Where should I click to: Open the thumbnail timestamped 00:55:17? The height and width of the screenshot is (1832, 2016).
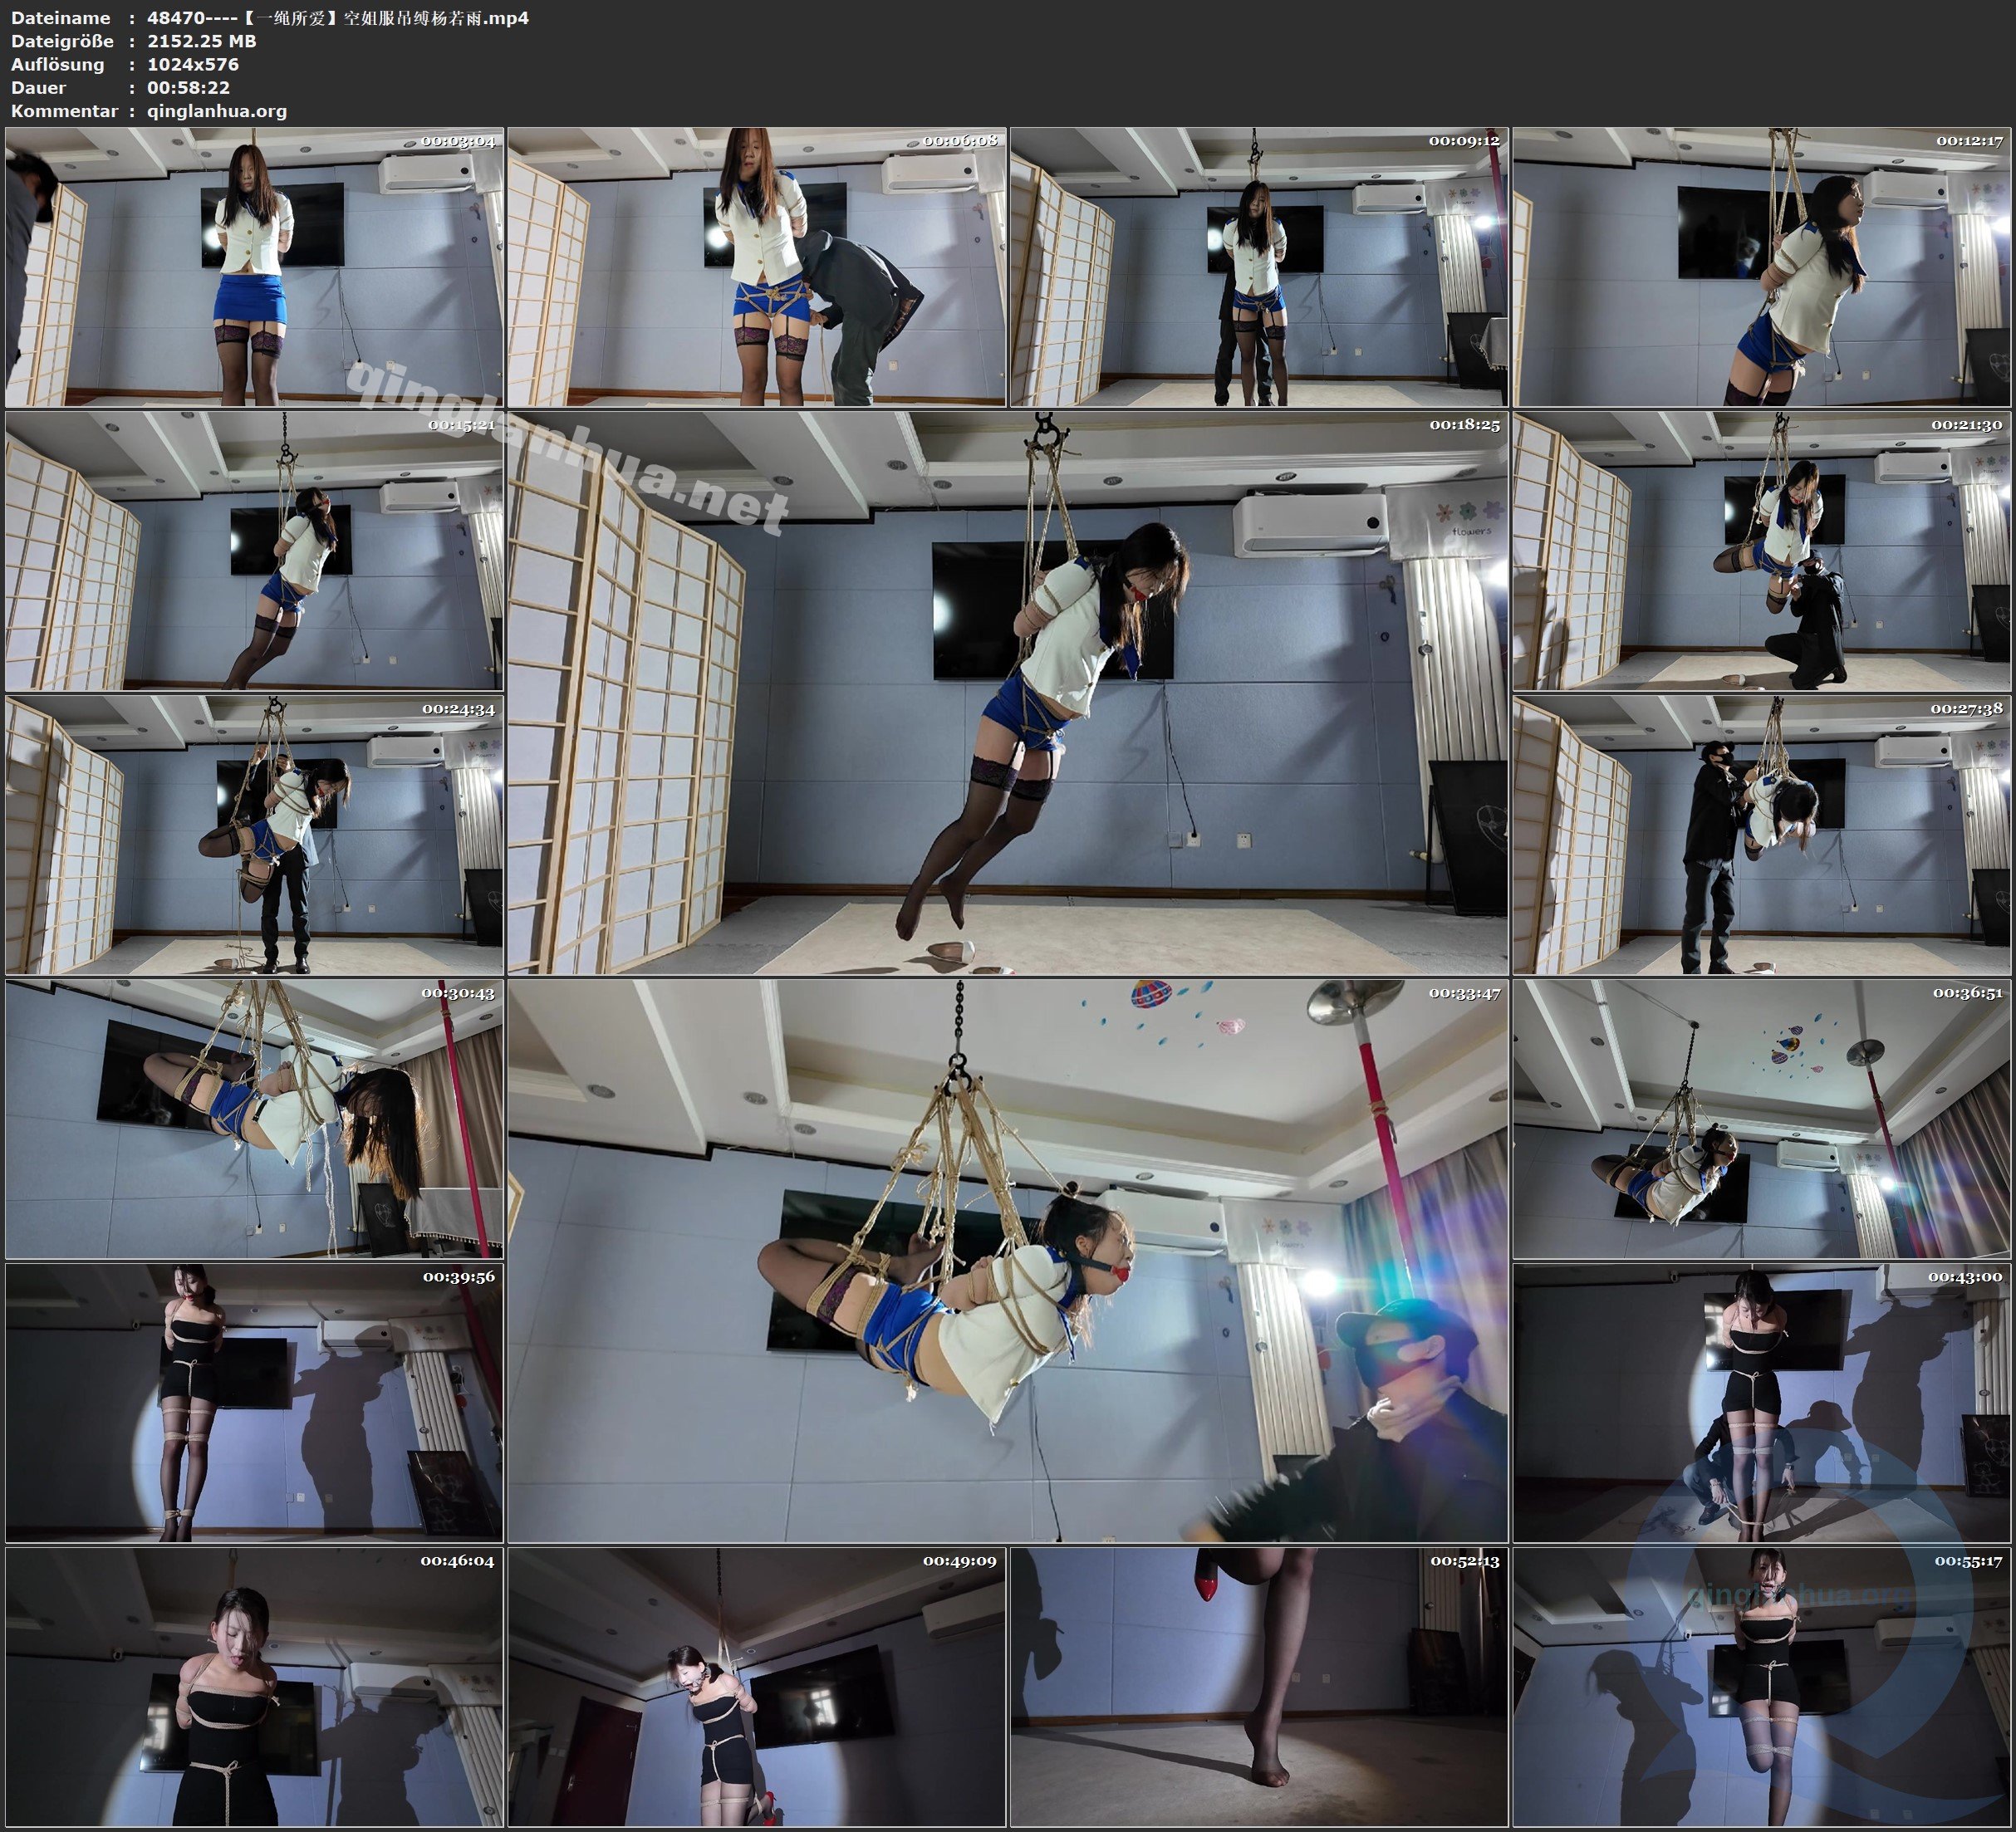pyautogui.click(x=1761, y=1686)
